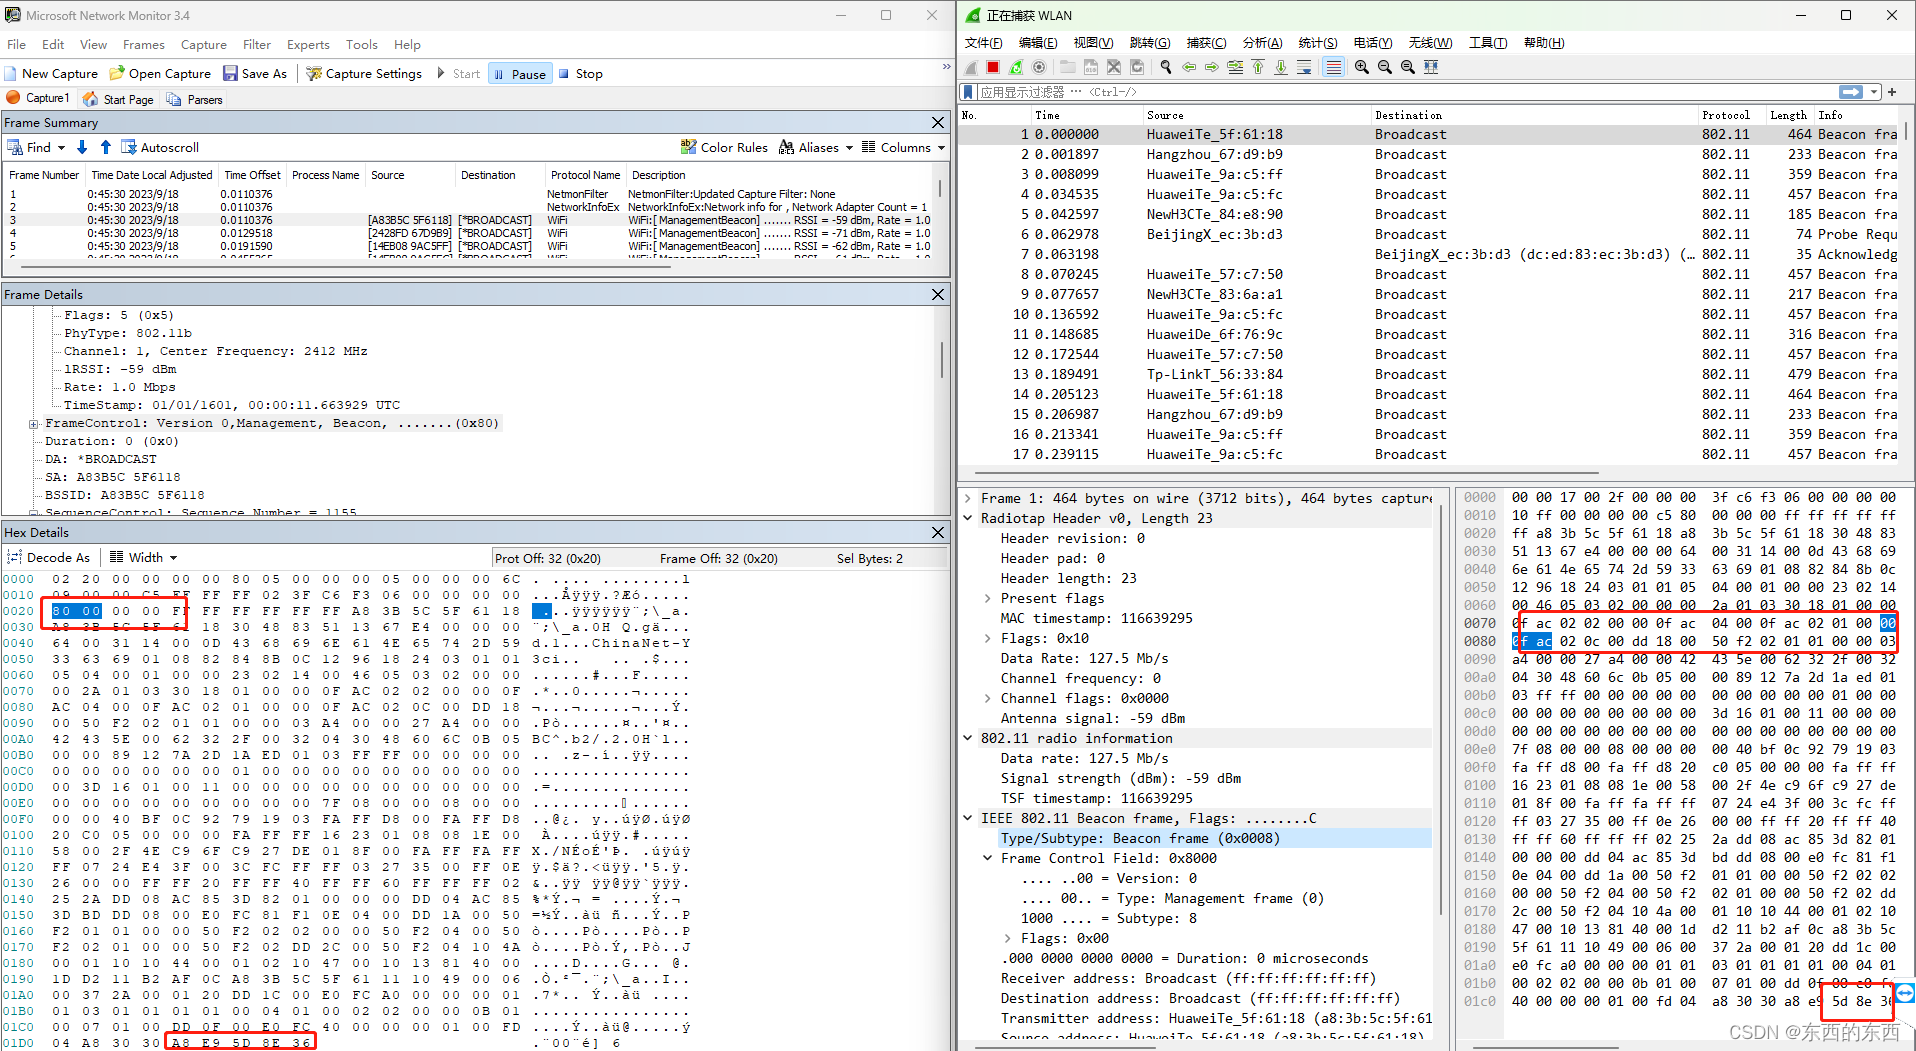Click Wireshark find packet magnifier icon
This screenshot has width=1916, height=1051.
pos(1165,67)
